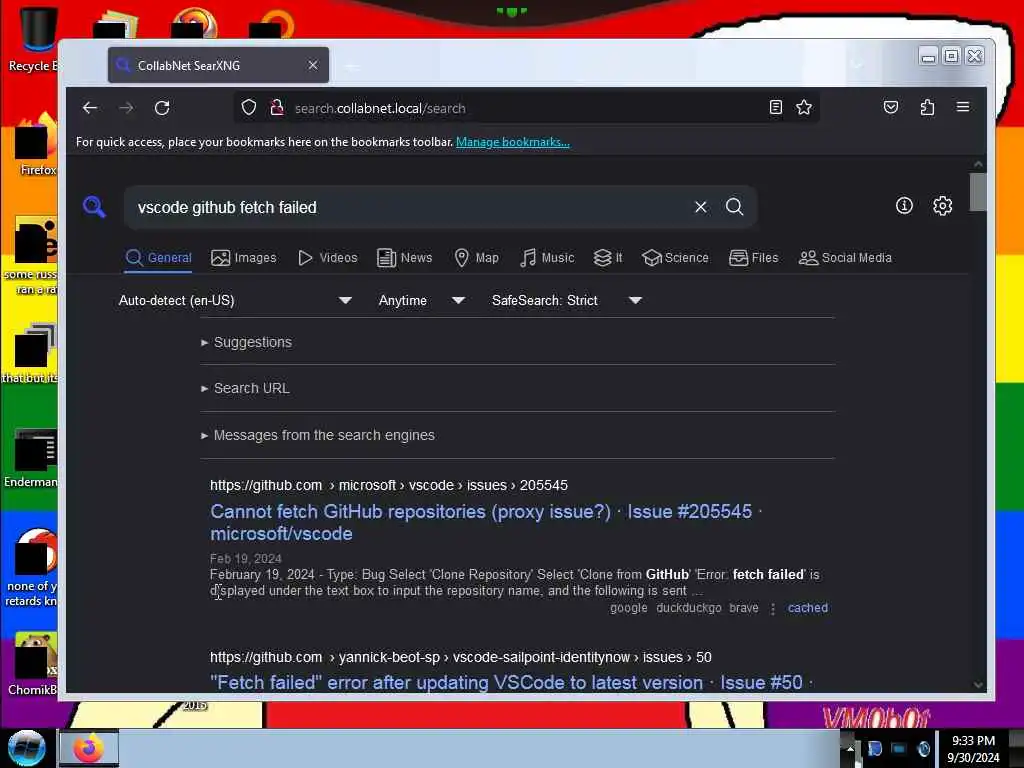Open the Firefox hamburger menu
Screen dimensions: 1024x768
coord(963,107)
